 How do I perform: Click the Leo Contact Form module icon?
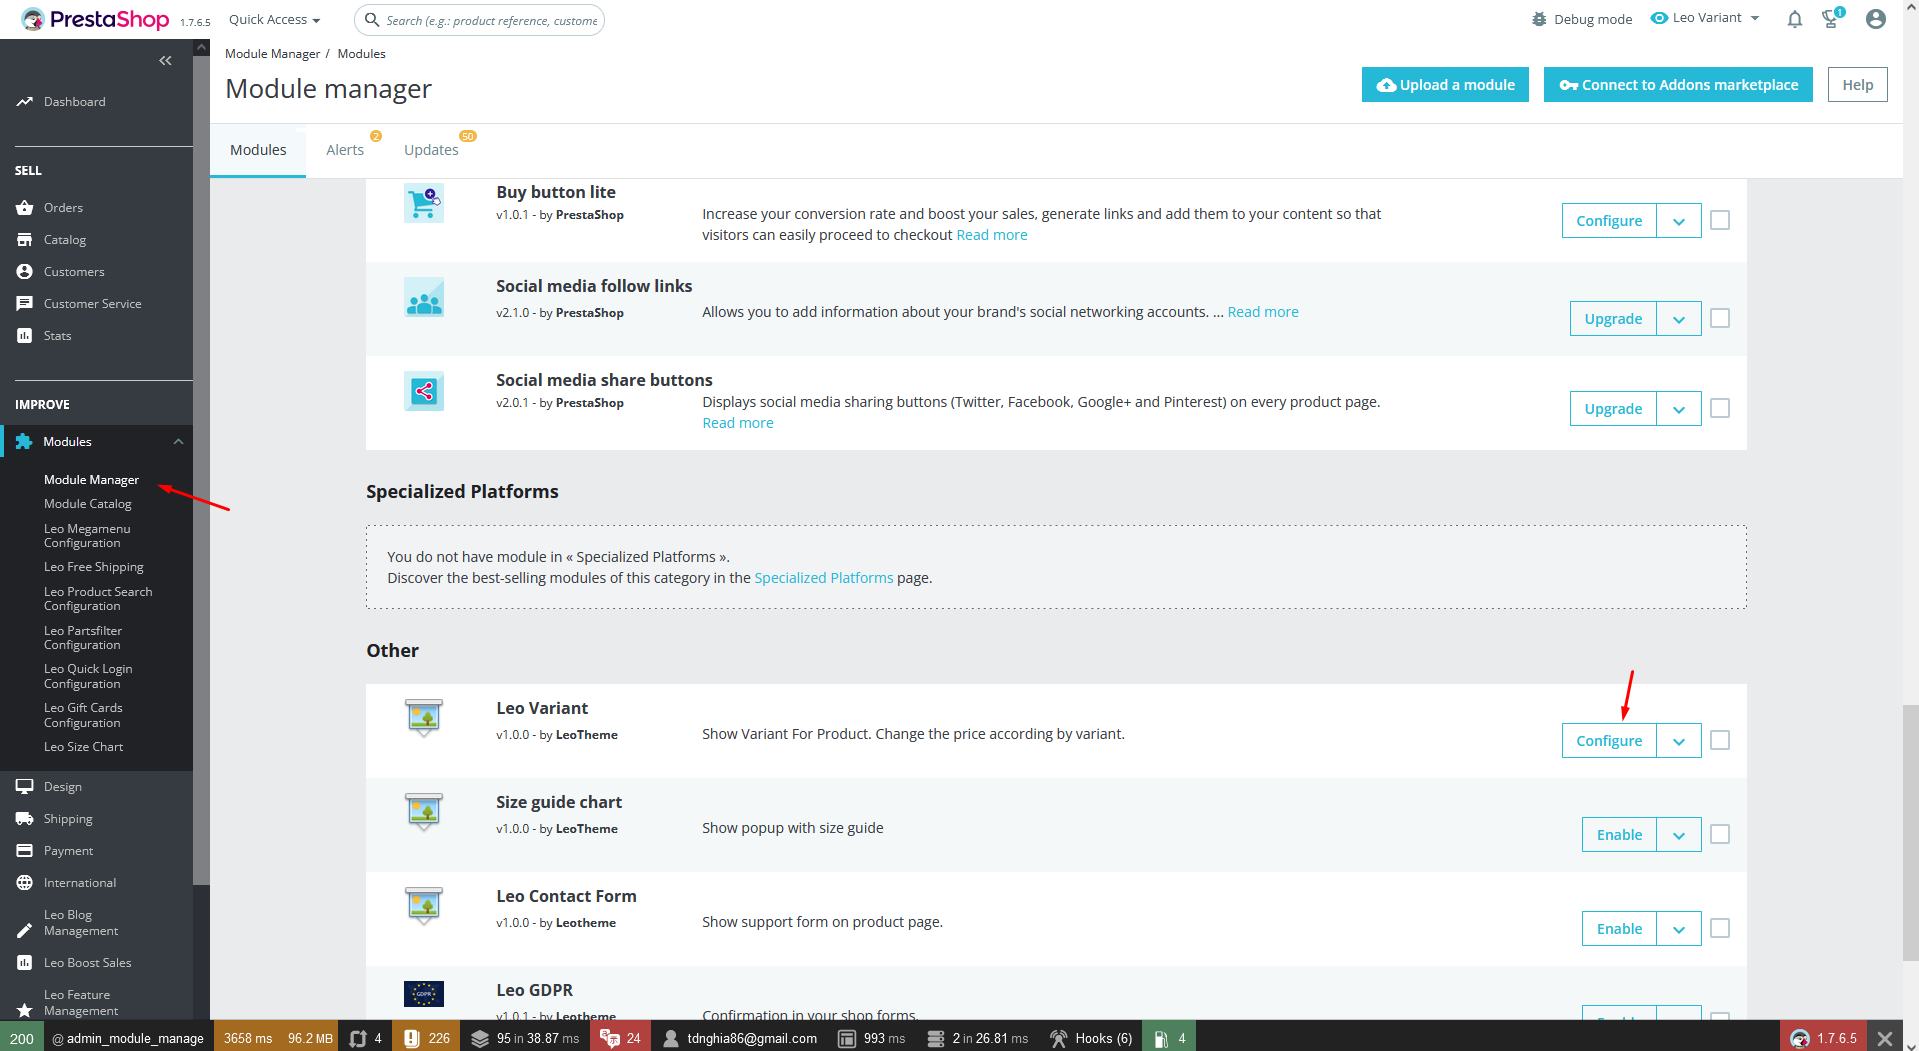[x=424, y=905]
